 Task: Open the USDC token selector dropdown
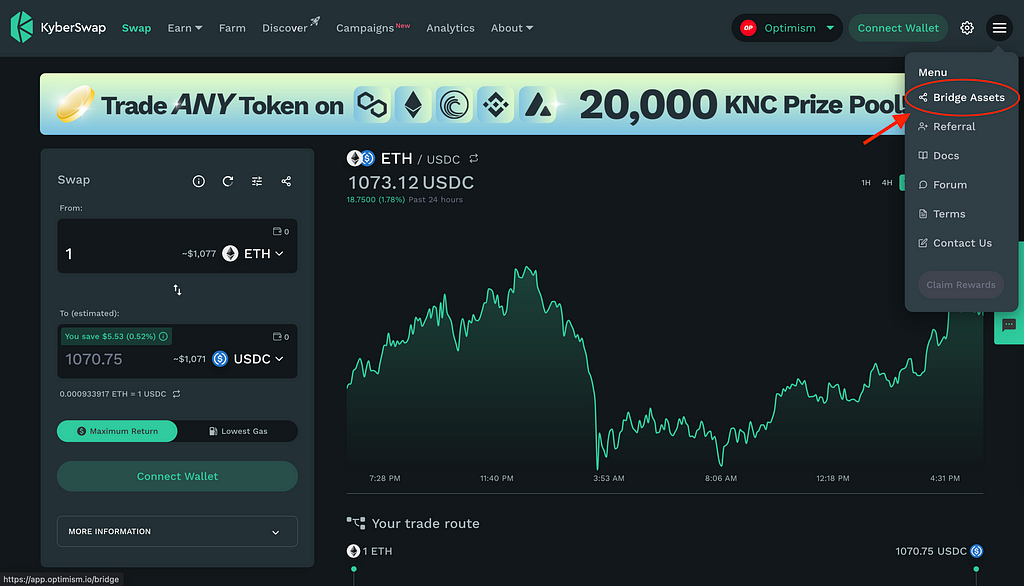(248, 359)
